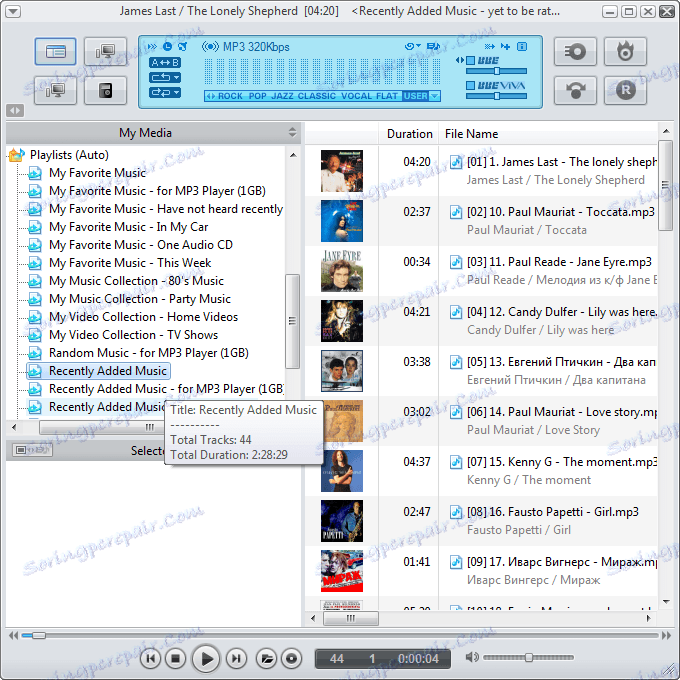Screen dimensions: 680x680
Task: Click the lower-left monitor display button
Action: 56,90
